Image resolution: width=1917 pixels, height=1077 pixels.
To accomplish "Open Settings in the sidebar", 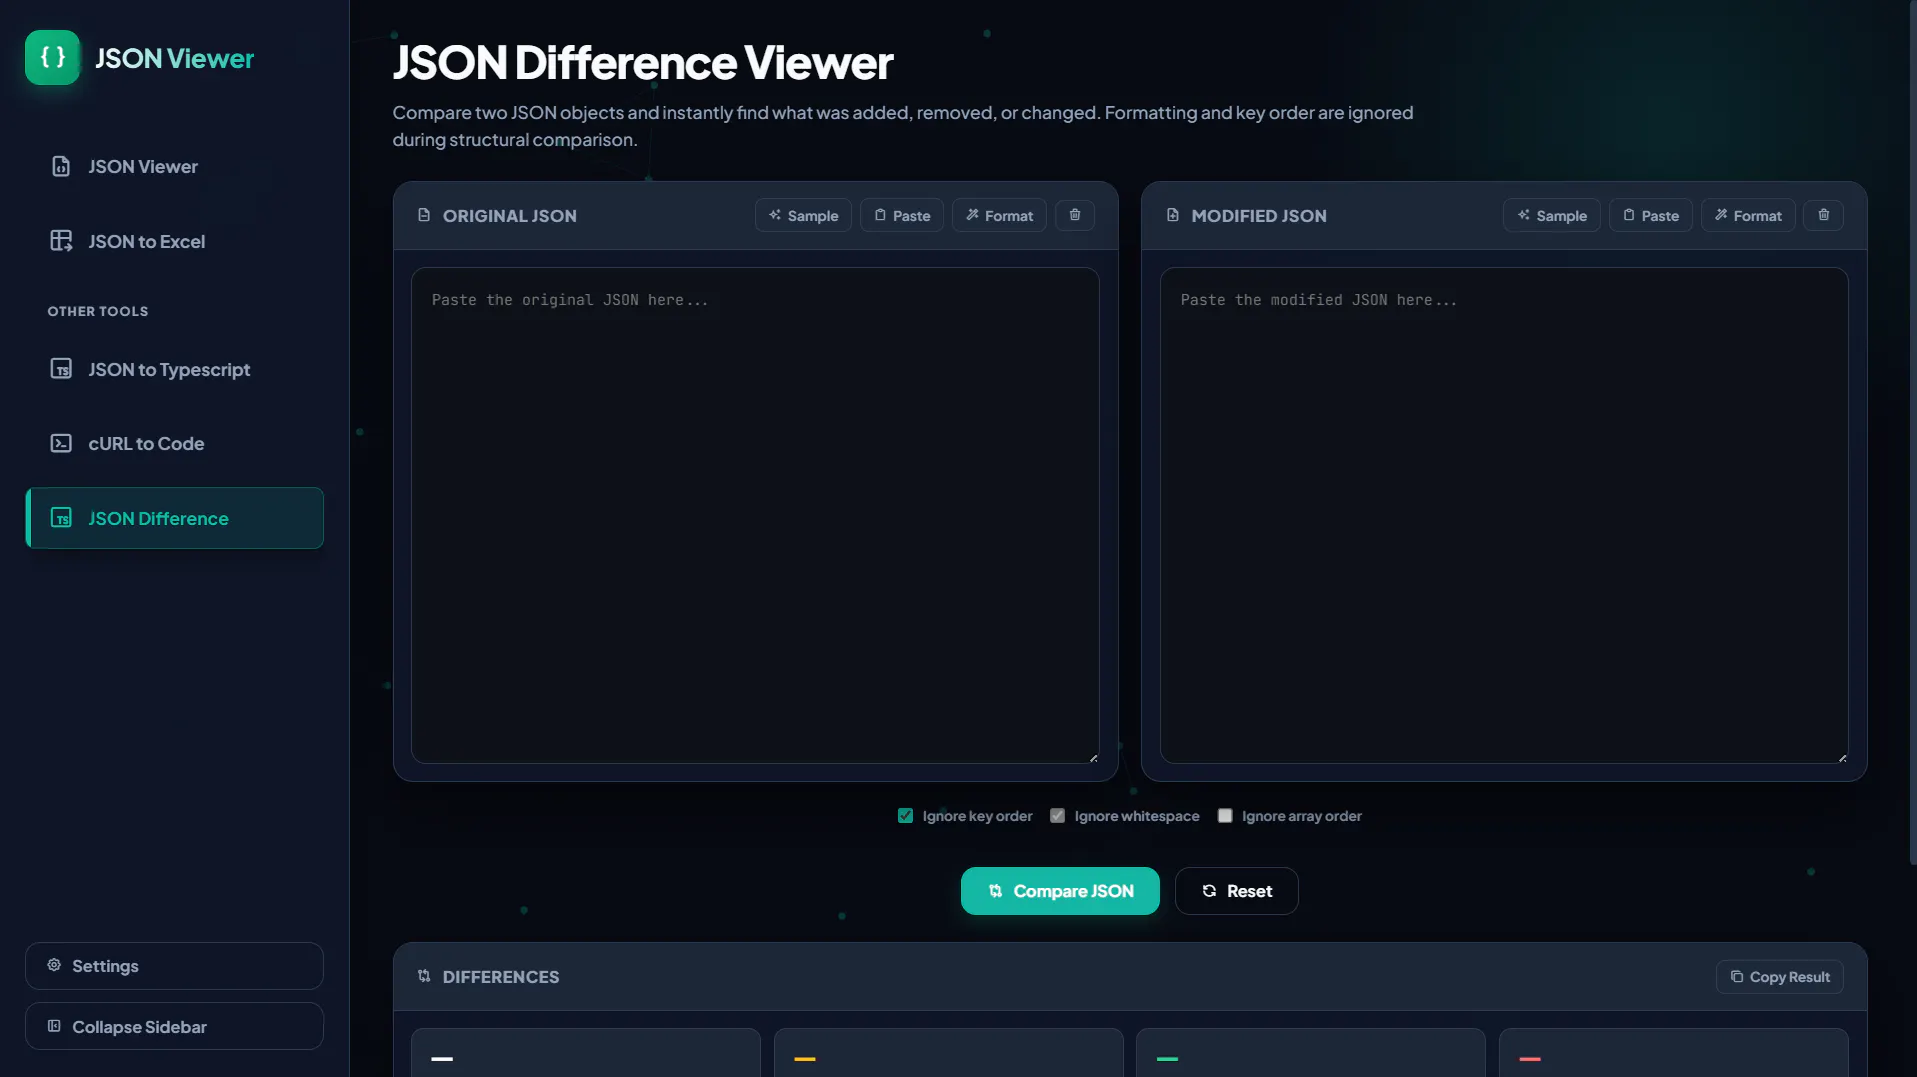I will tap(174, 966).
